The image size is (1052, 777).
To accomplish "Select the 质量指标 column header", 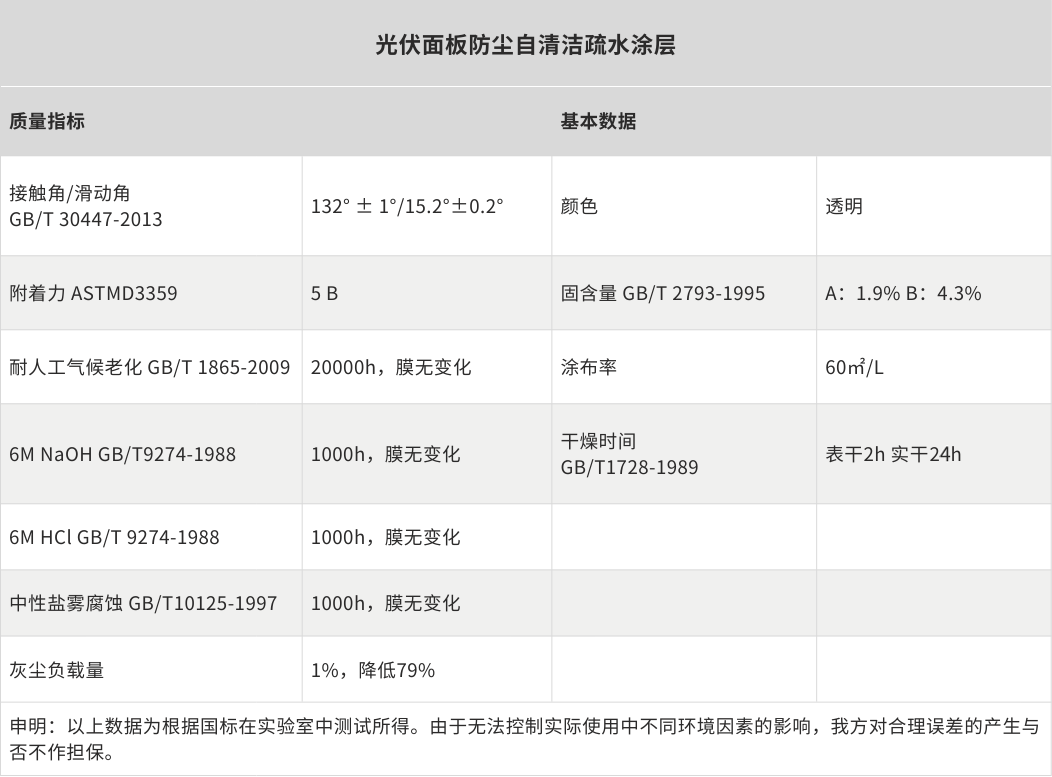I will [x=47, y=121].
